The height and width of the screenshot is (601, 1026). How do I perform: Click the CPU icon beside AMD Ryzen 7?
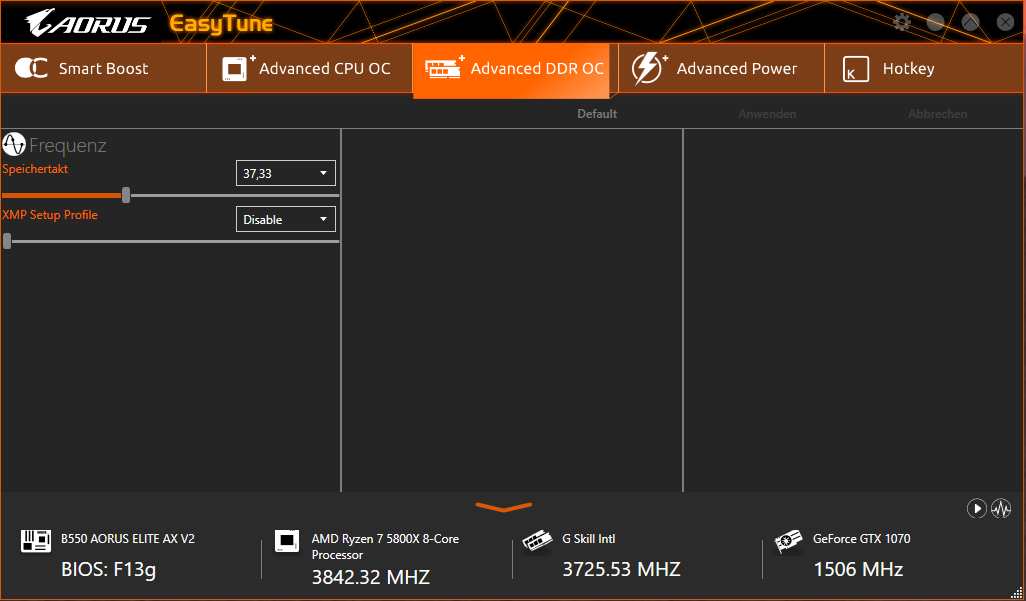[x=287, y=541]
